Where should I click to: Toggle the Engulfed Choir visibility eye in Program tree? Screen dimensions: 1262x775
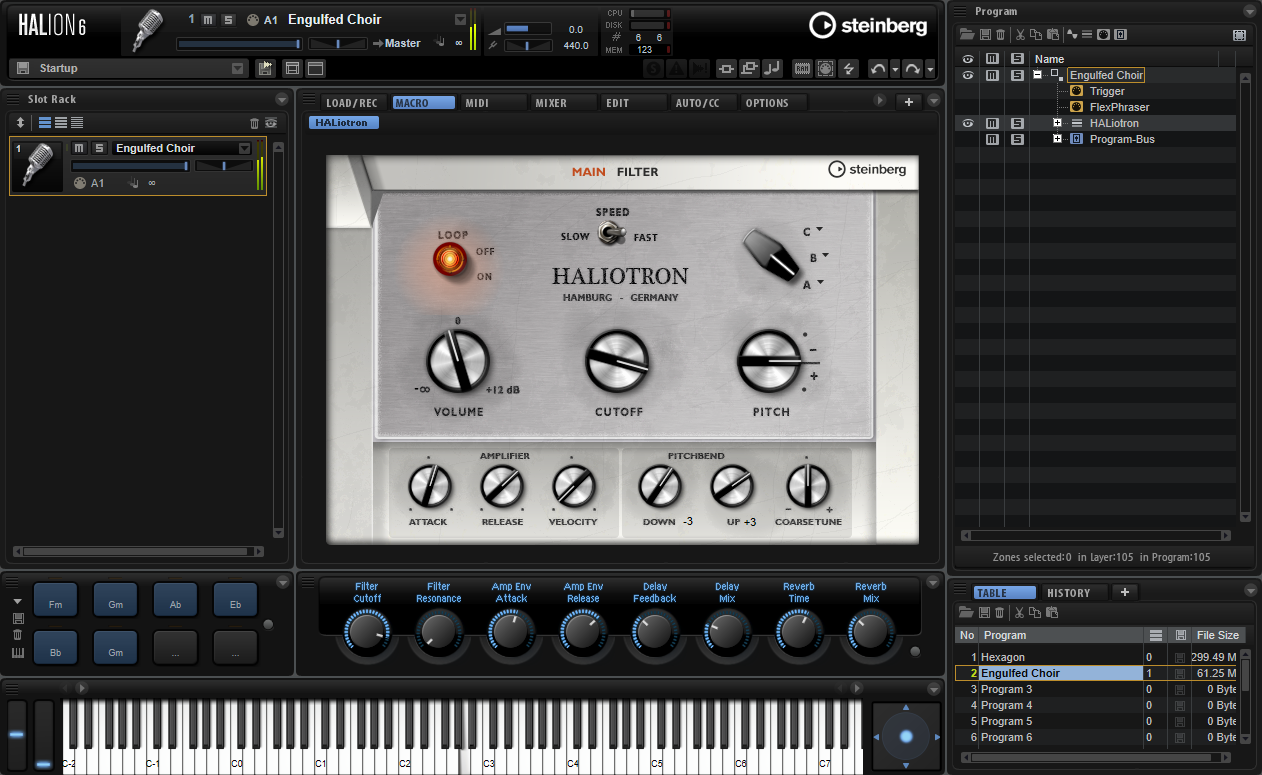tap(967, 75)
